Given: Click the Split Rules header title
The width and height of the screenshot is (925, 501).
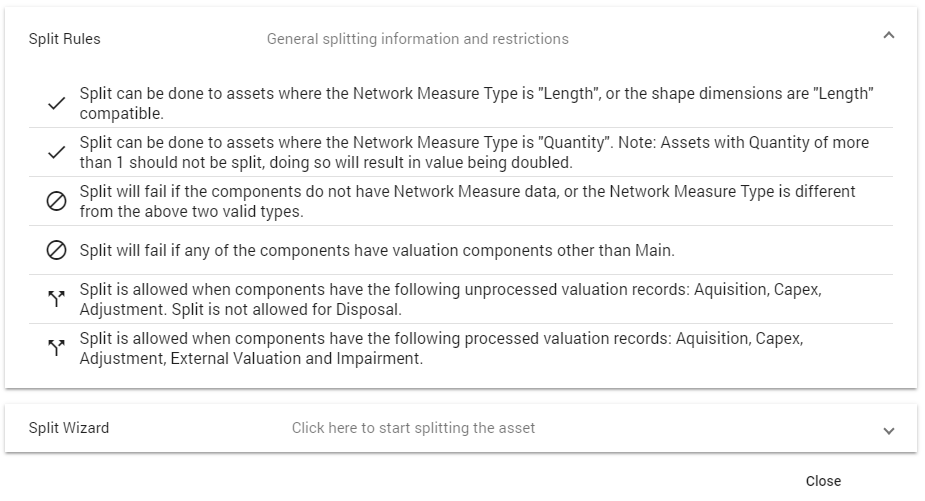Looking at the screenshot, I should (65, 39).
